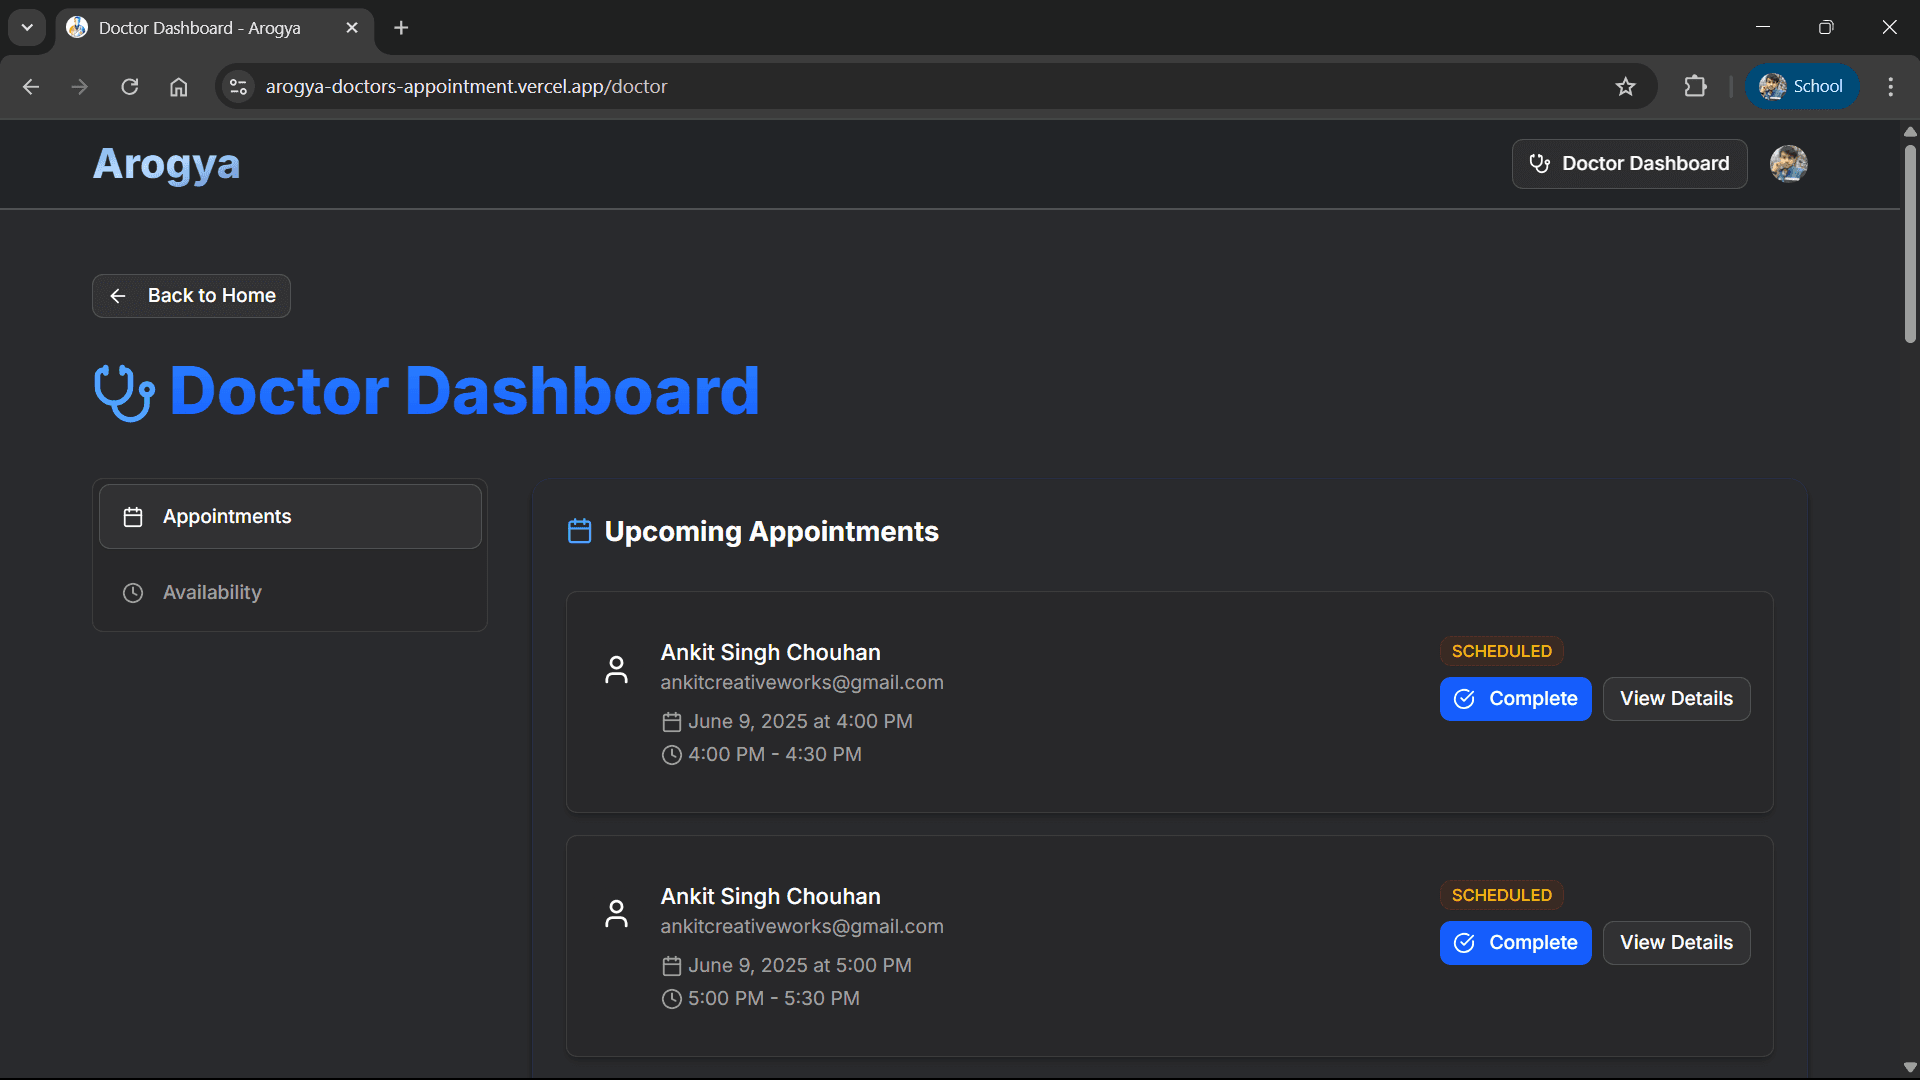Image resolution: width=1920 pixels, height=1080 pixels.
Task: Click the scrollbar down arrow
Action: tap(1910, 1067)
